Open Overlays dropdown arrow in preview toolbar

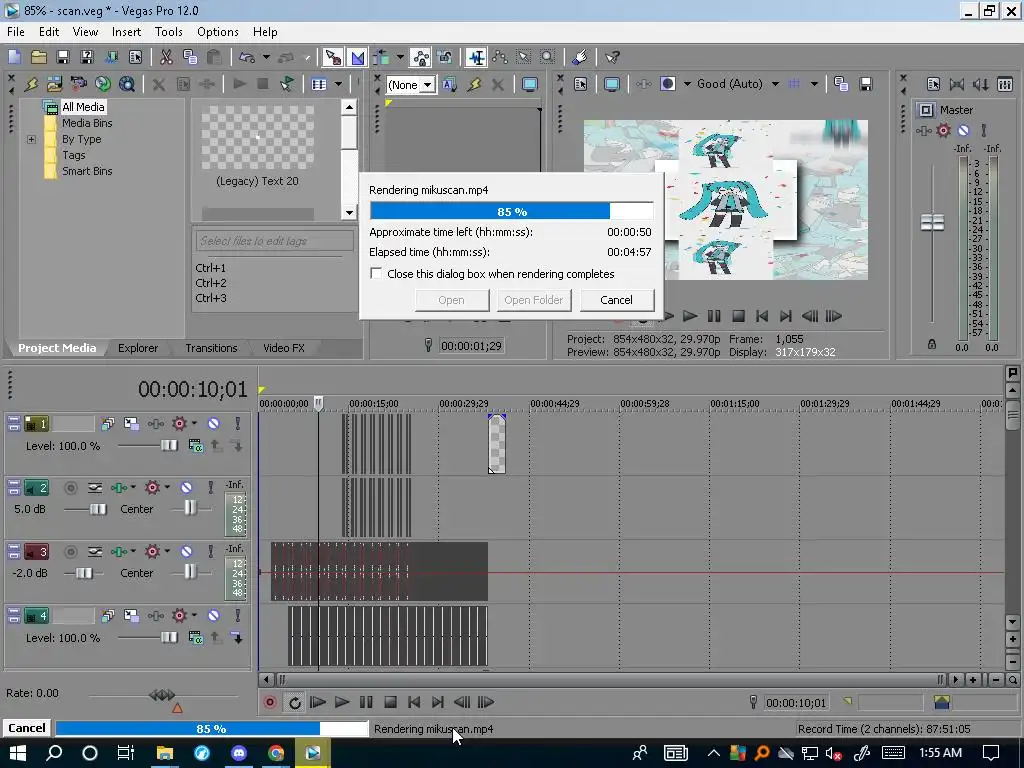[x=814, y=84]
